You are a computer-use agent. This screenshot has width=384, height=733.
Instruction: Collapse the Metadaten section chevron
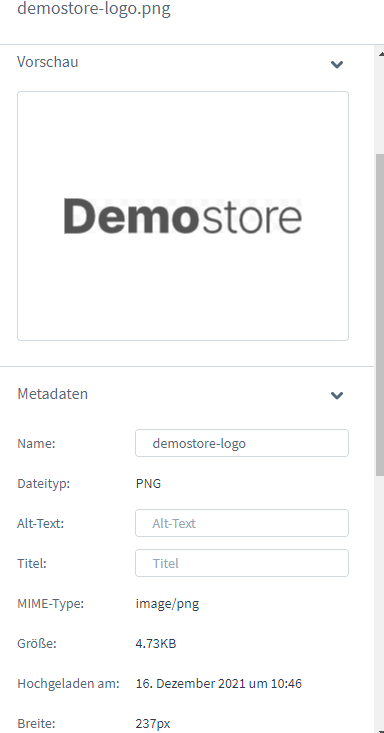coord(337,395)
